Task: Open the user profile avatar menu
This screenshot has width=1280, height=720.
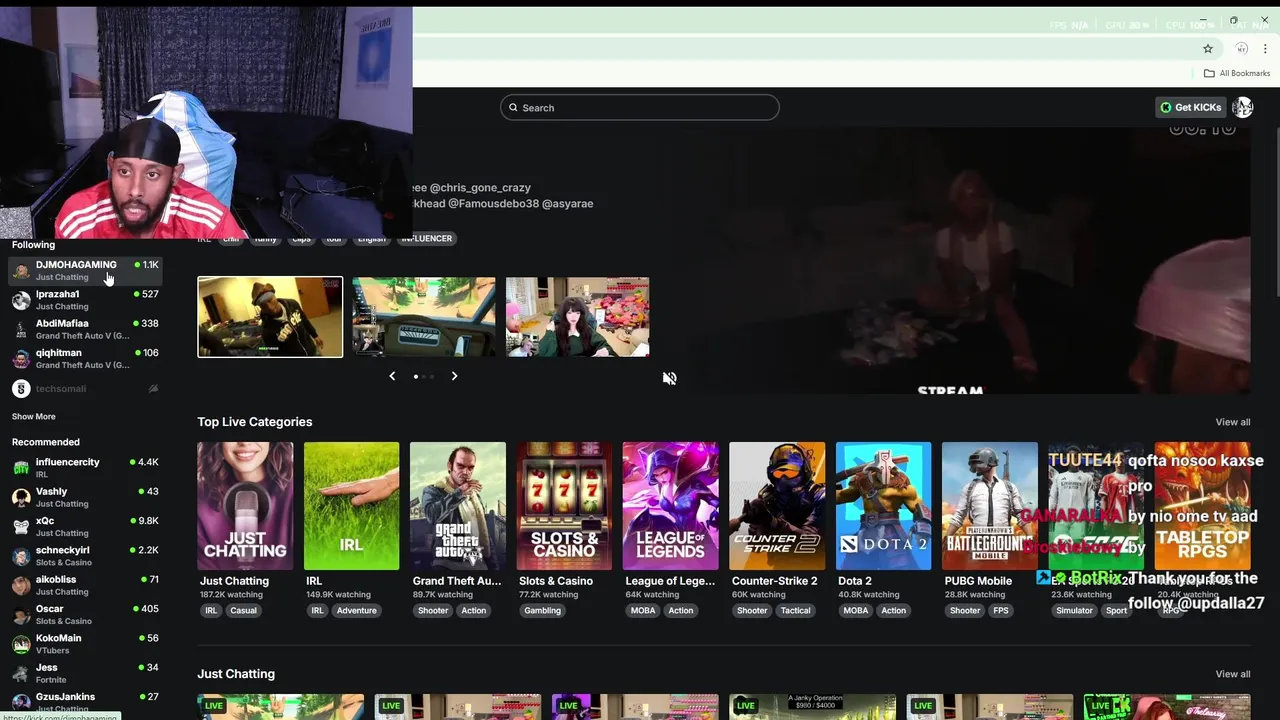Action: (1242, 107)
